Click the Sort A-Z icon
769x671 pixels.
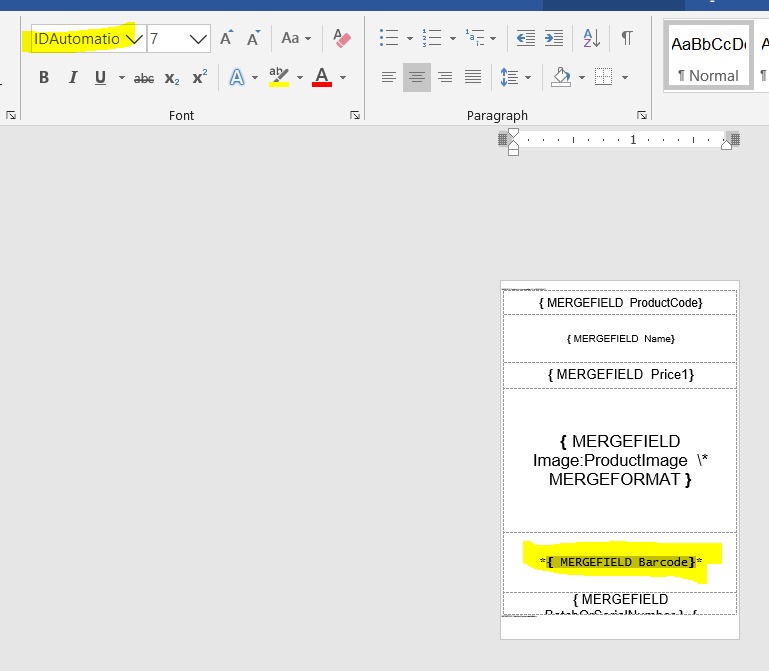(x=591, y=39)
